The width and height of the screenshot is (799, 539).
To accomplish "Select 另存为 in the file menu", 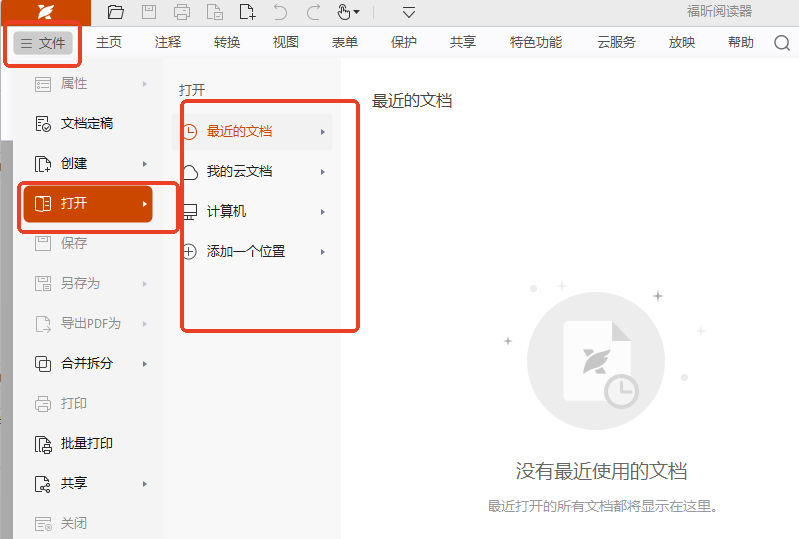I will coord(88,284).
